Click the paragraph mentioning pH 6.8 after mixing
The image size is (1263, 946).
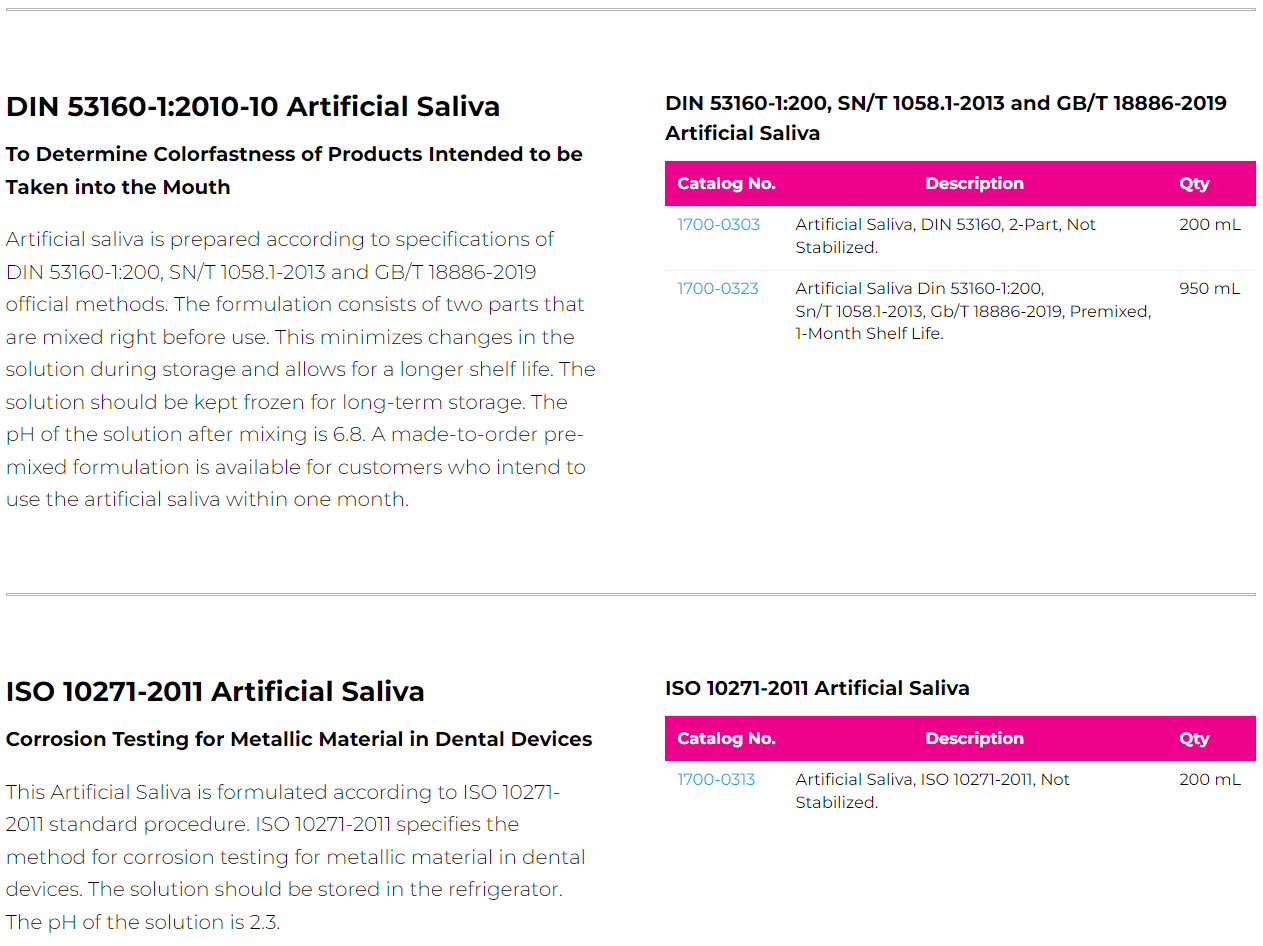pos(300,369)
